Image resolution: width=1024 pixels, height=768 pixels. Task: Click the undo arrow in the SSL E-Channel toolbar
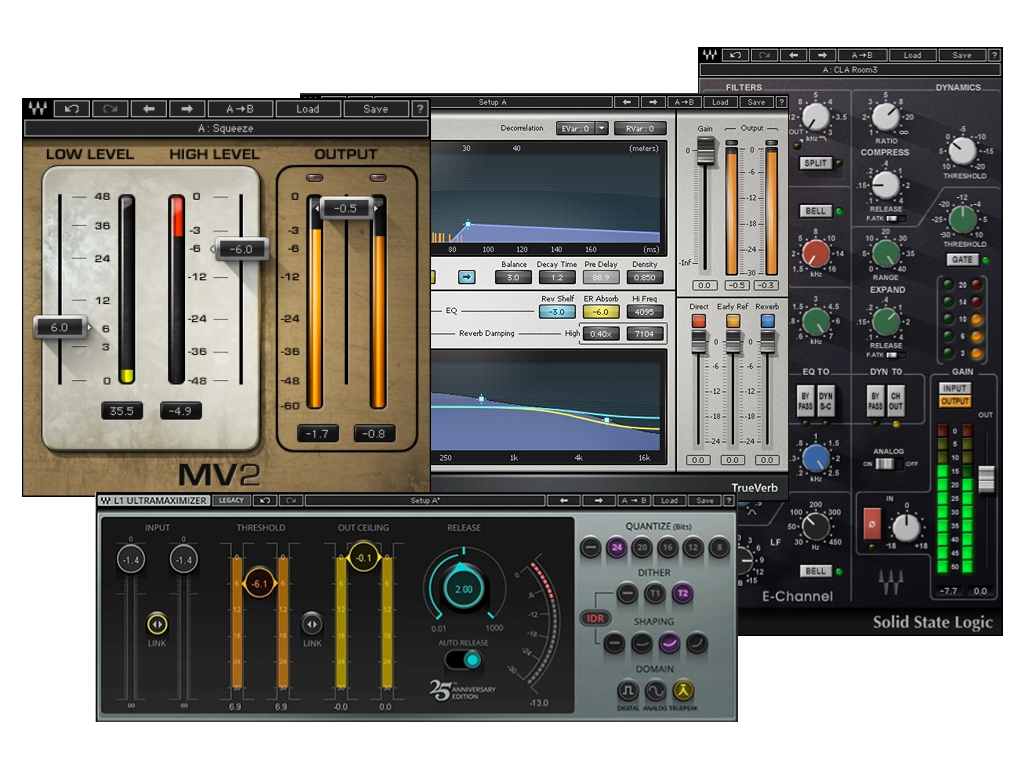coord(736,55)
